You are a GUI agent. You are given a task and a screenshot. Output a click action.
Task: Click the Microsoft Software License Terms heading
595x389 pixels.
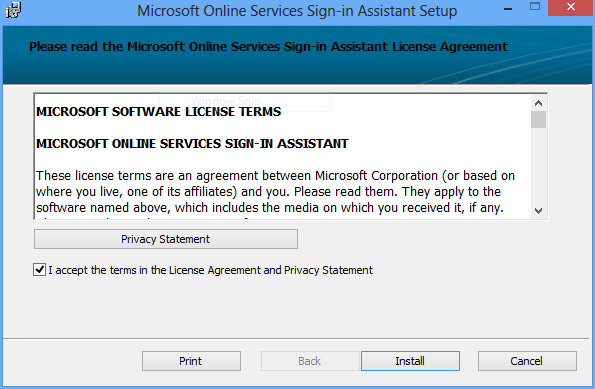point(159,112)
